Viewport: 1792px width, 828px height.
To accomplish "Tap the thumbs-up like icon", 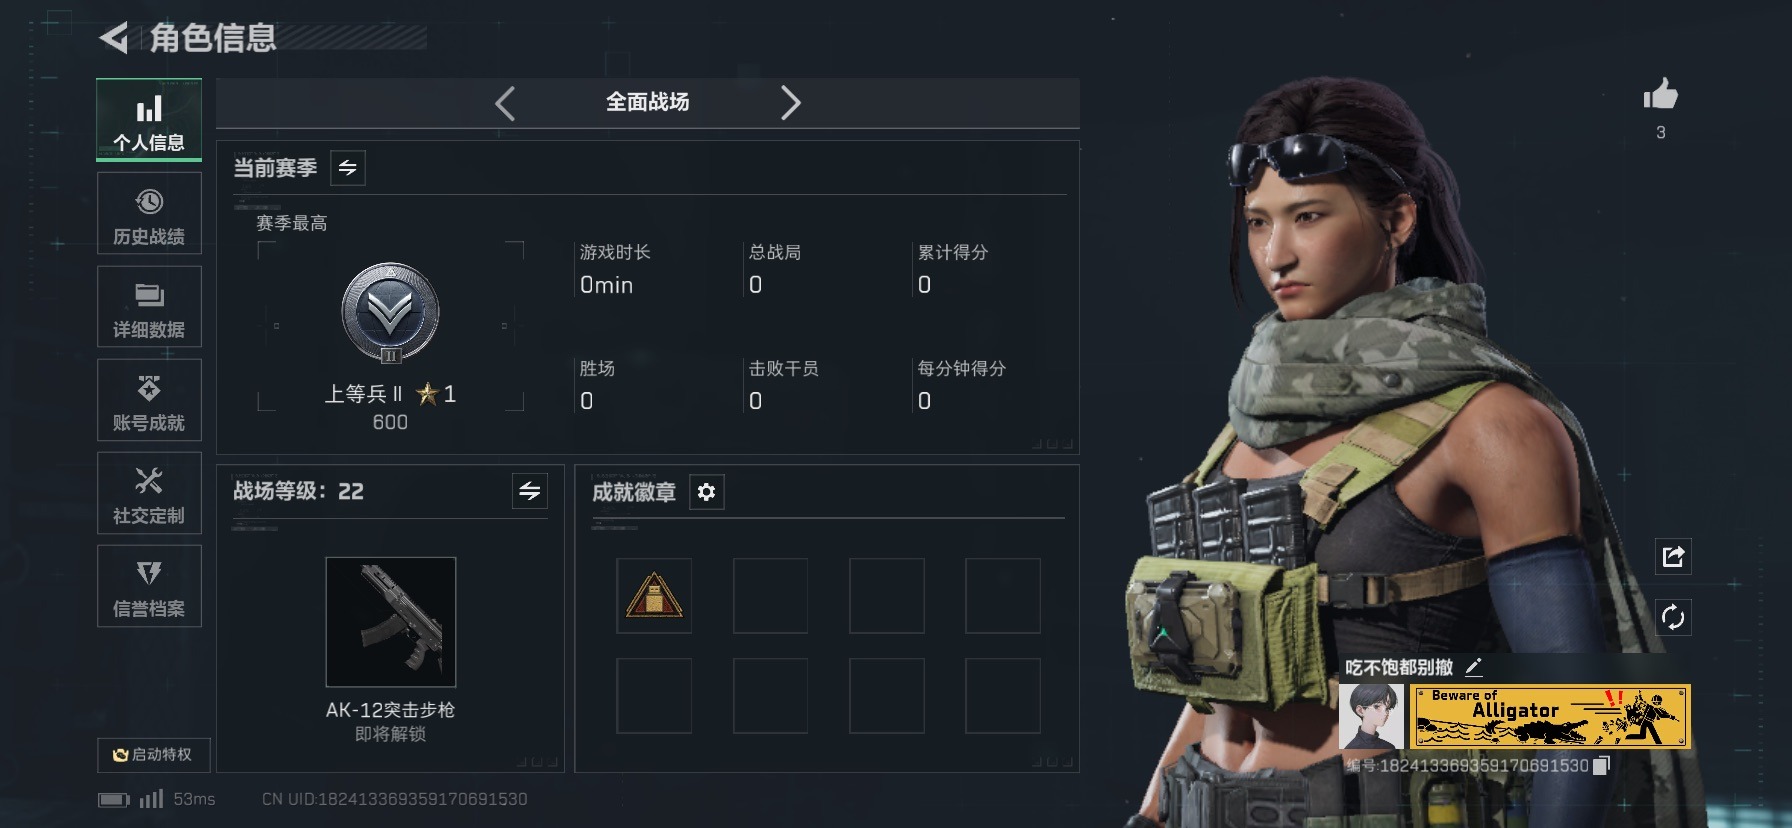I will [1660, 95].
